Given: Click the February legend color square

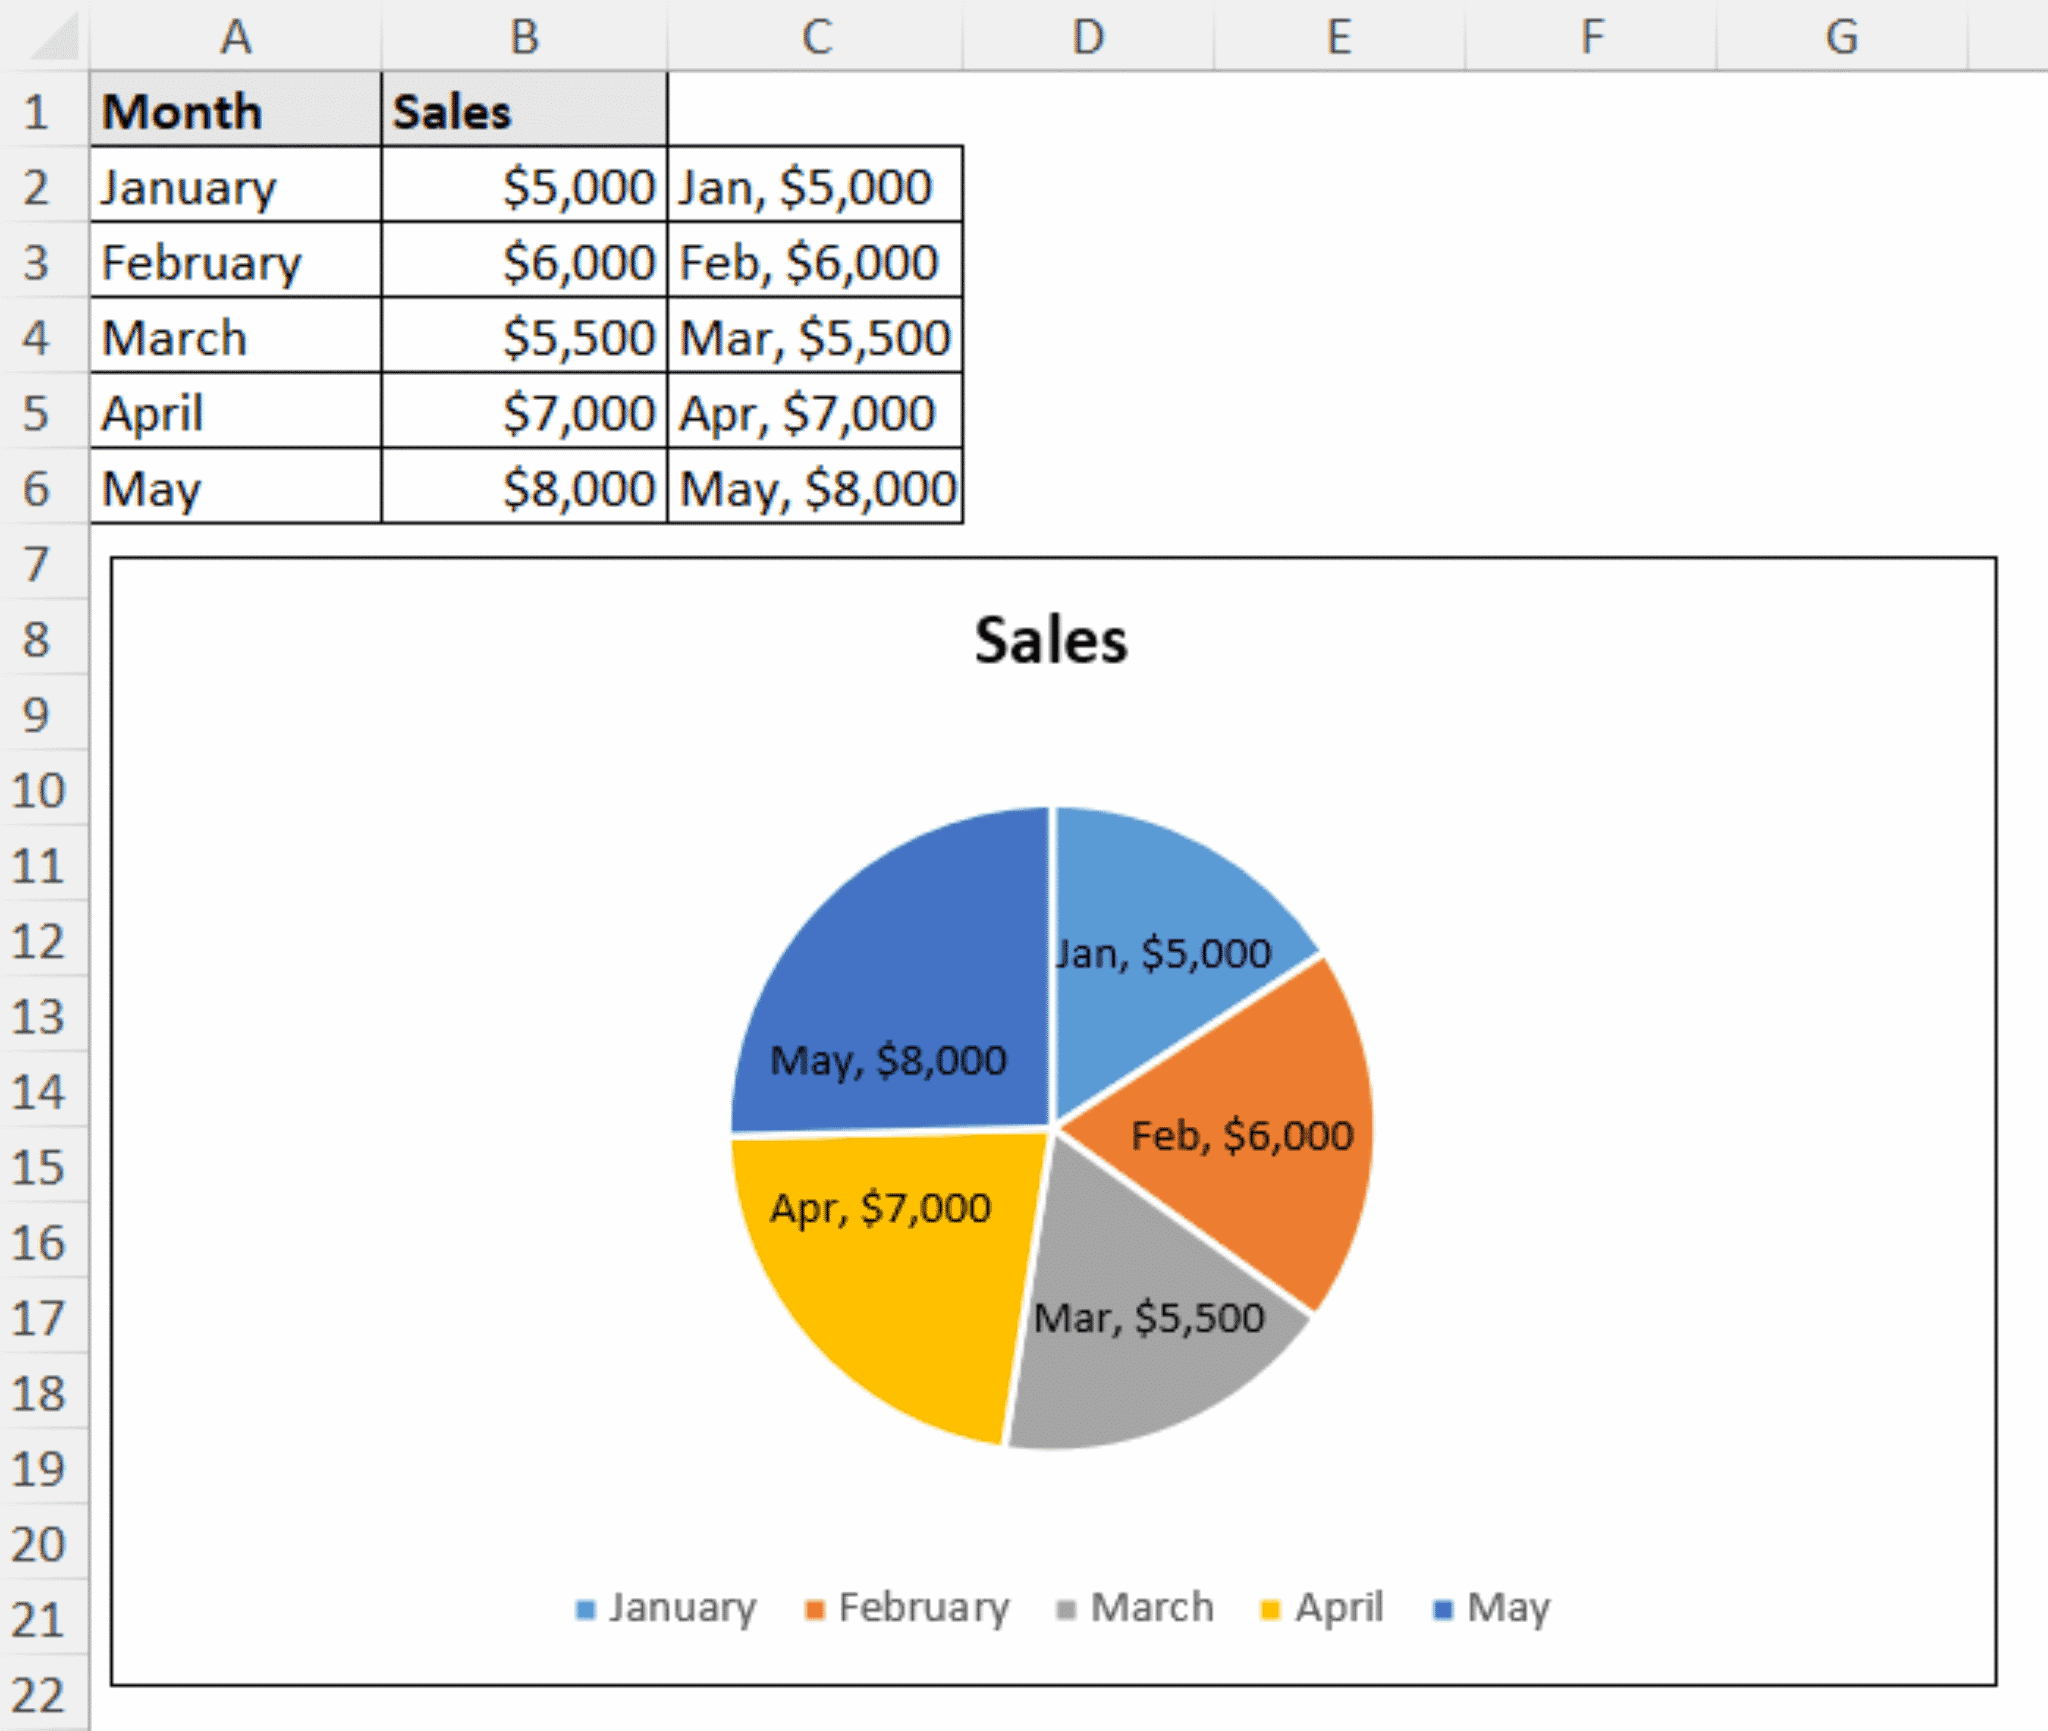Looking at the screenshot, I should coord(815,1608).
